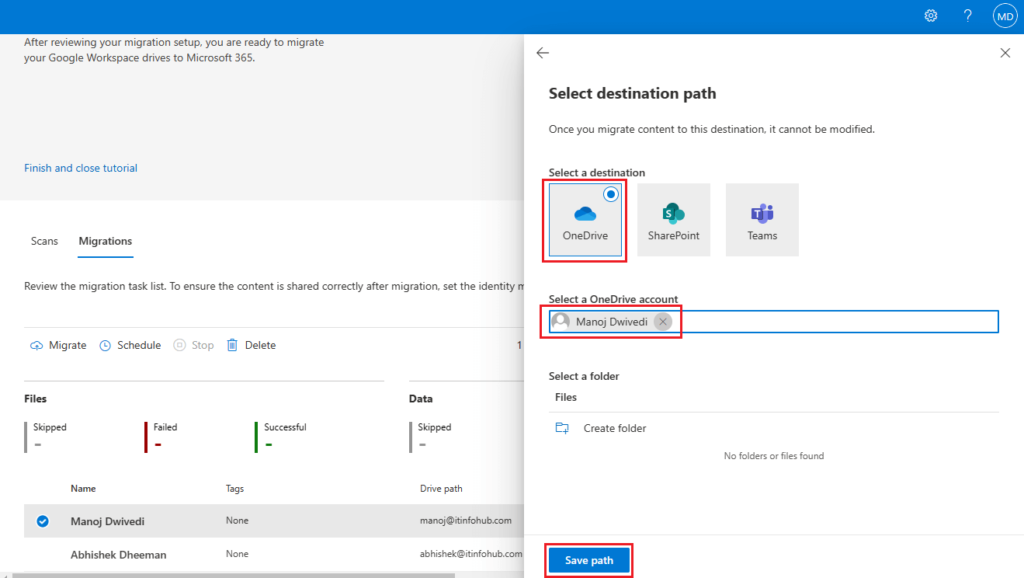Viewport: 1024px width, 578px height.
Task: Open the help question mark icon
Action: (x=967, y=15)
